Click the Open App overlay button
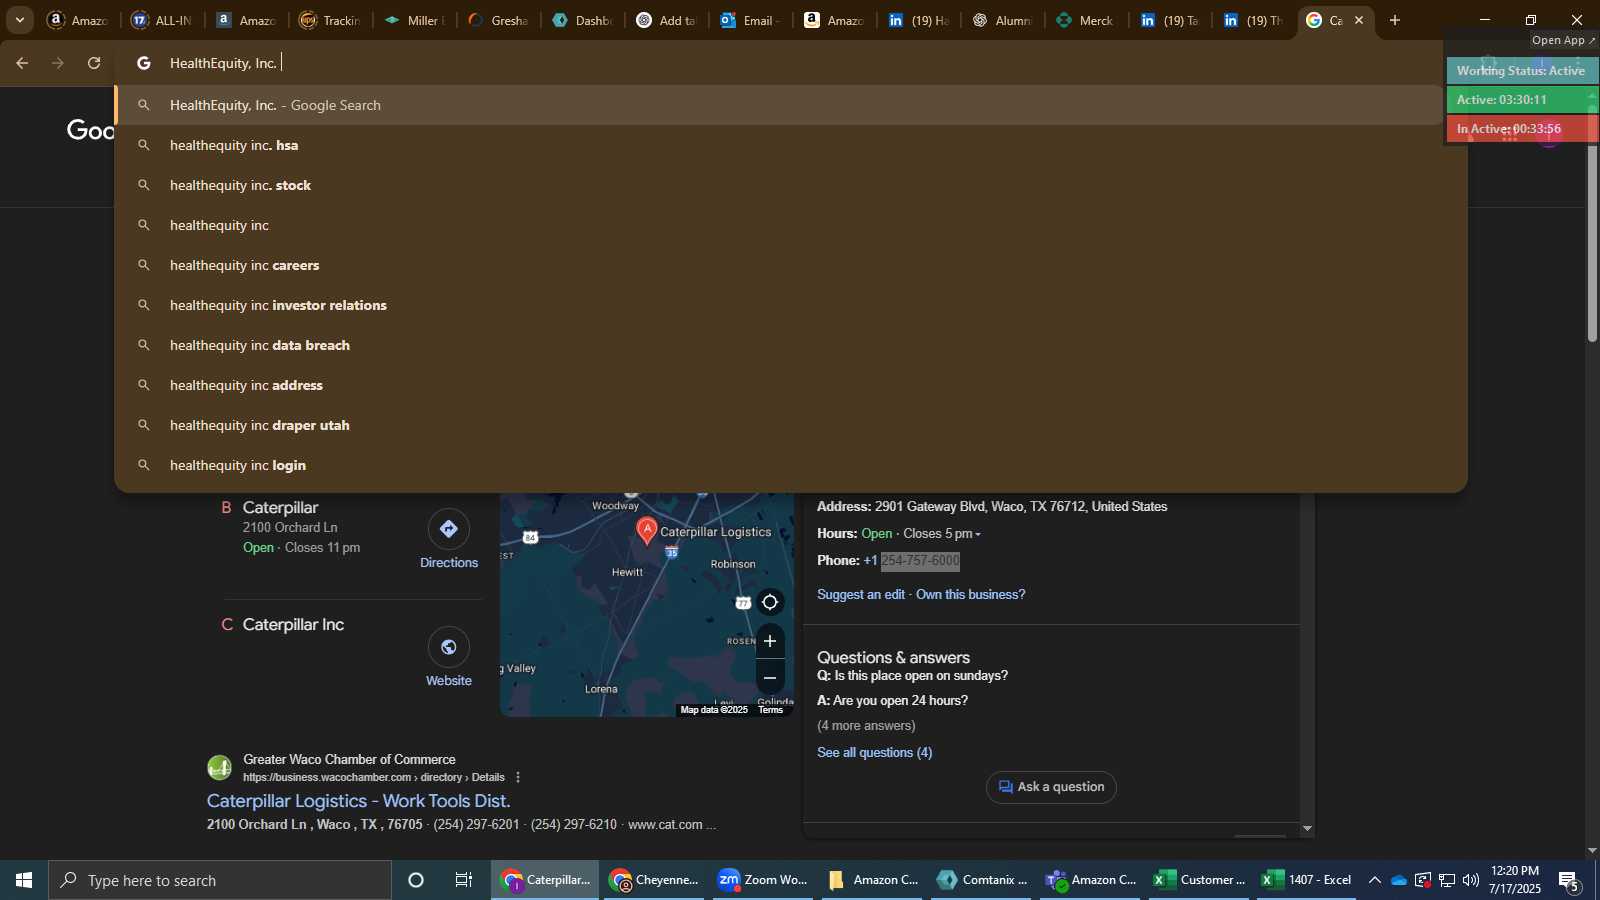Image resolution: width=1600 pixels, height=900 pixels. point(1564,40)
